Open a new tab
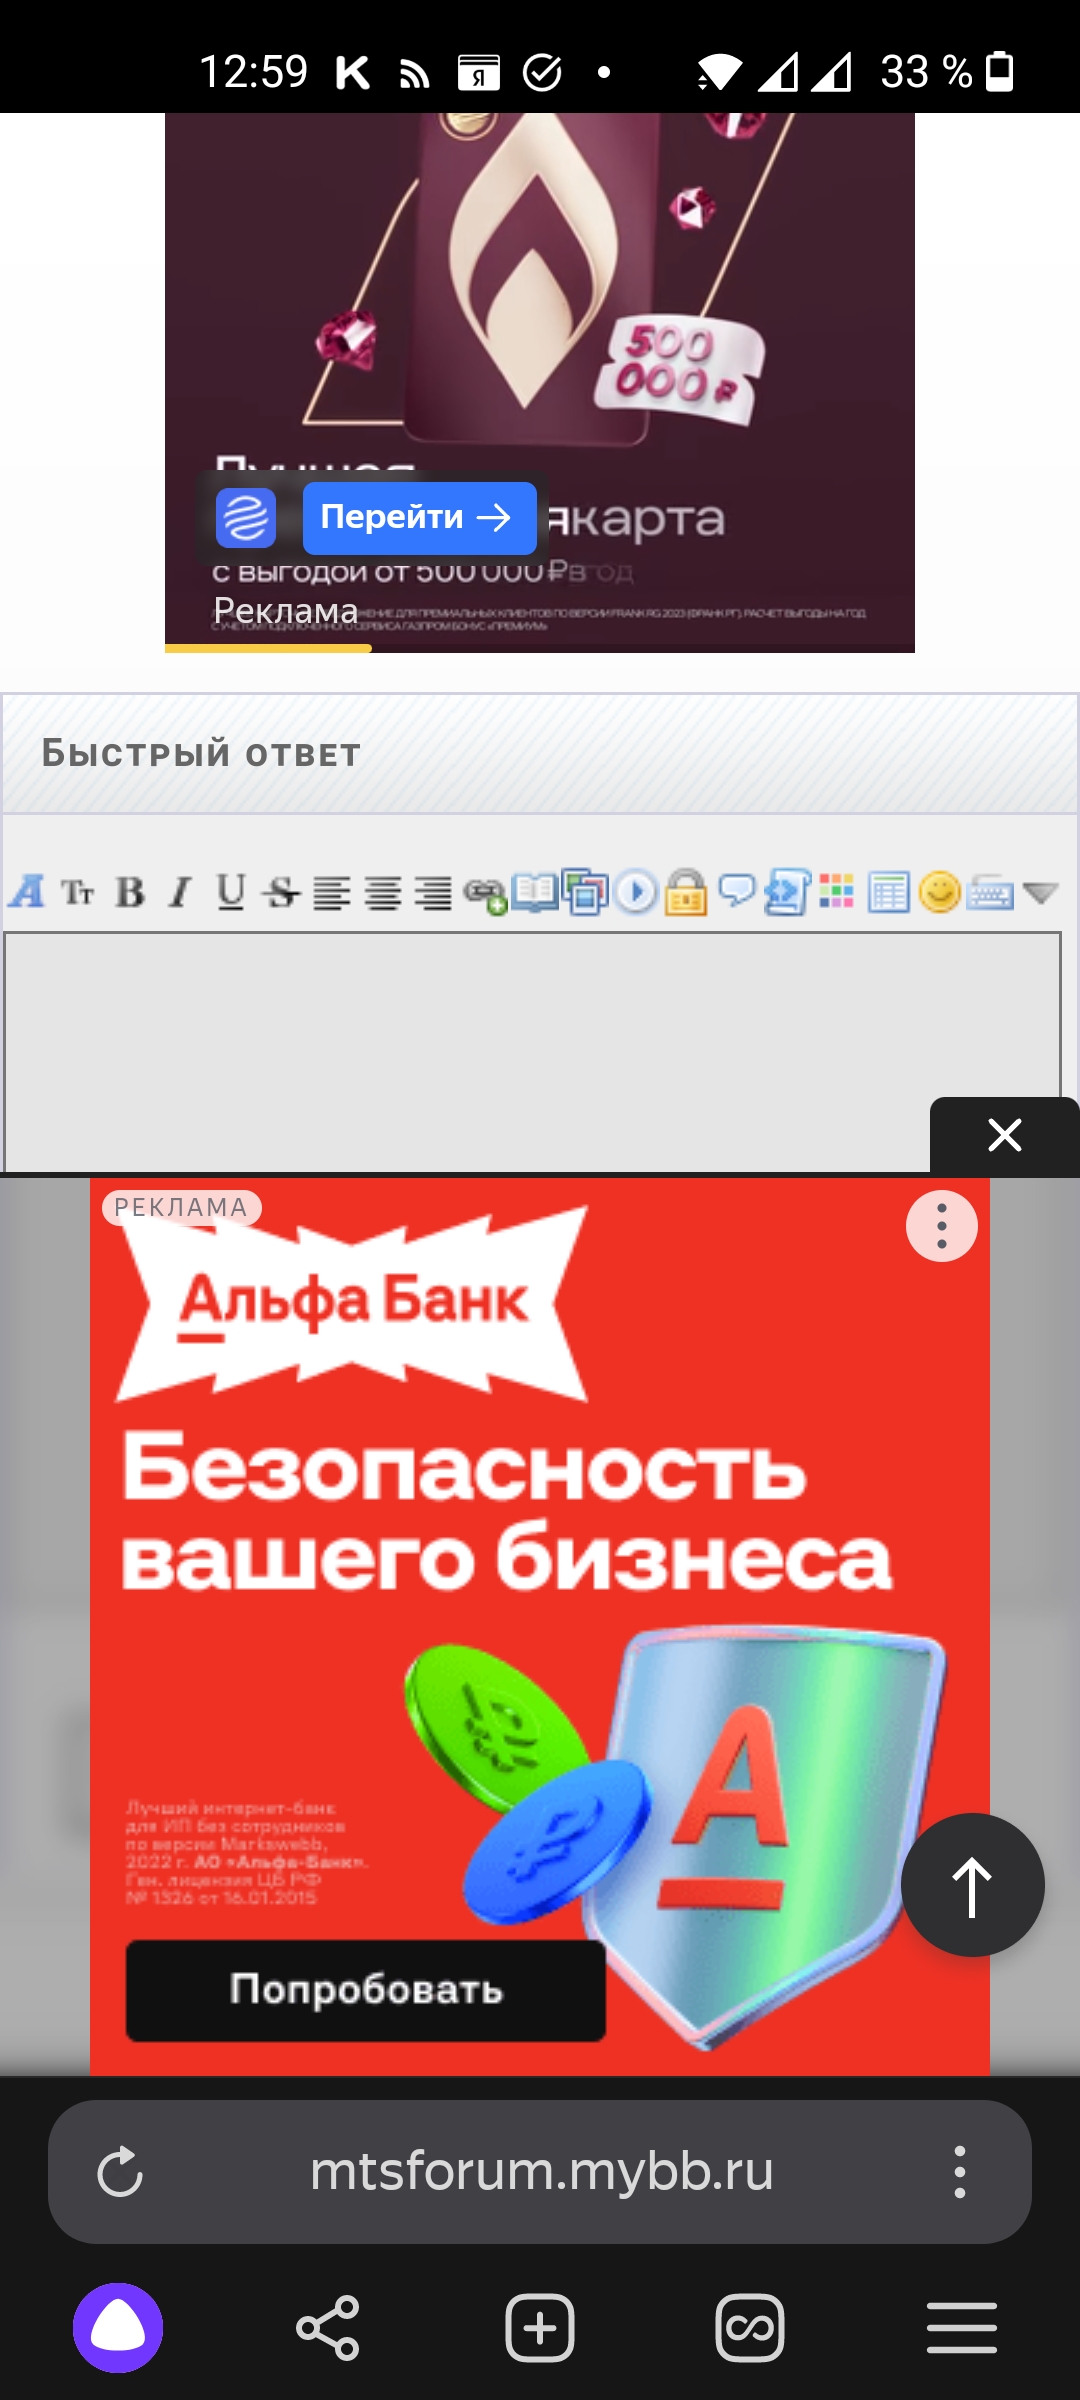 540,2328
